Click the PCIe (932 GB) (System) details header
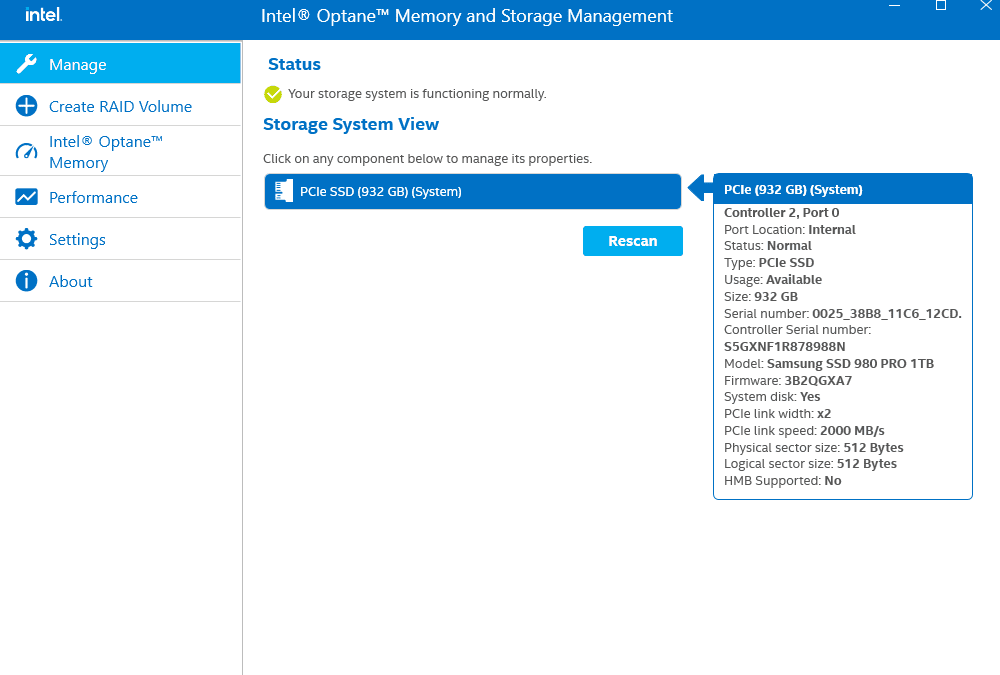The image size is (1000, 675). point(842,189)
